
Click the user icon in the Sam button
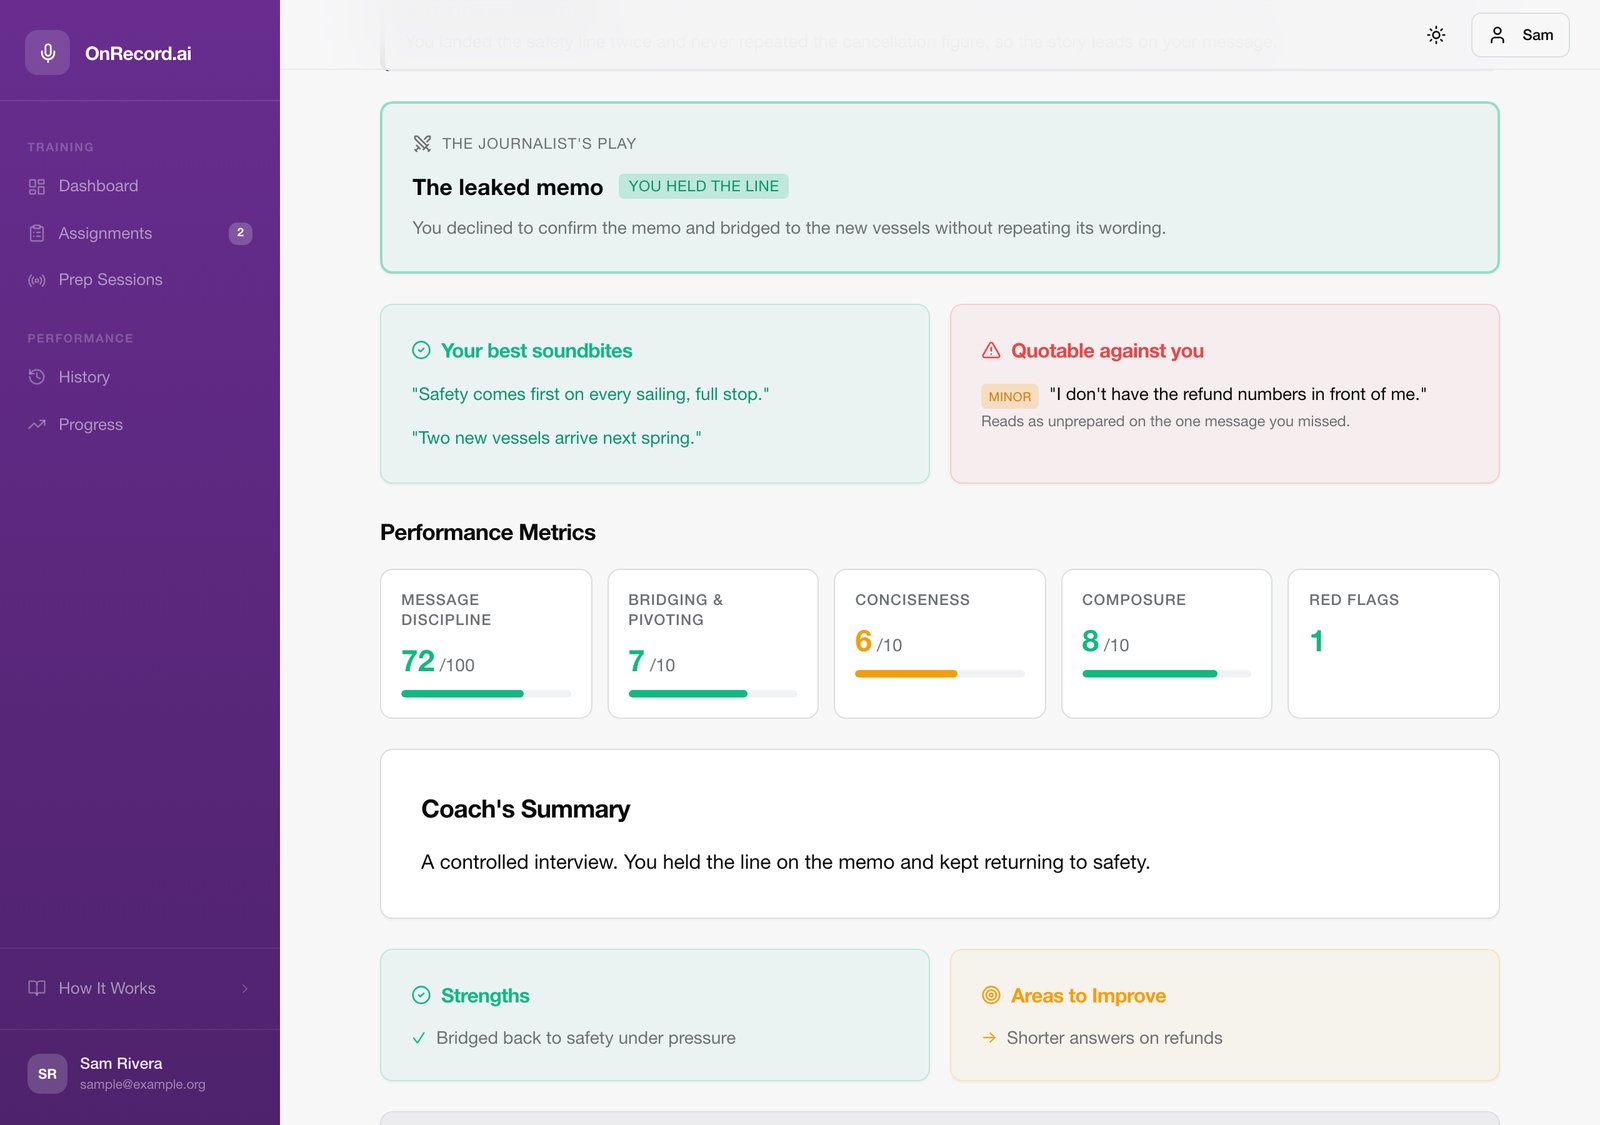click(x=1497, y=35)
